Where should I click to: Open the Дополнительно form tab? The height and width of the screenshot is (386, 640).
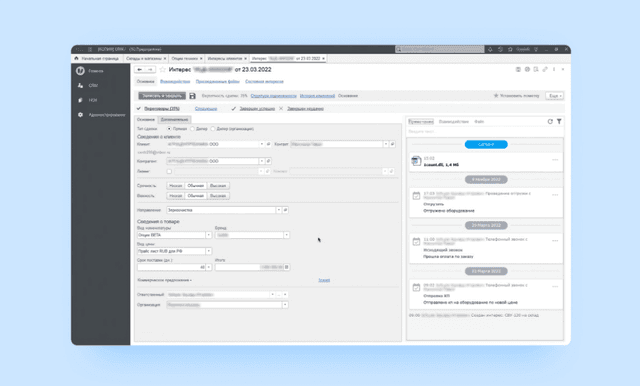click(x=175, y=120)
